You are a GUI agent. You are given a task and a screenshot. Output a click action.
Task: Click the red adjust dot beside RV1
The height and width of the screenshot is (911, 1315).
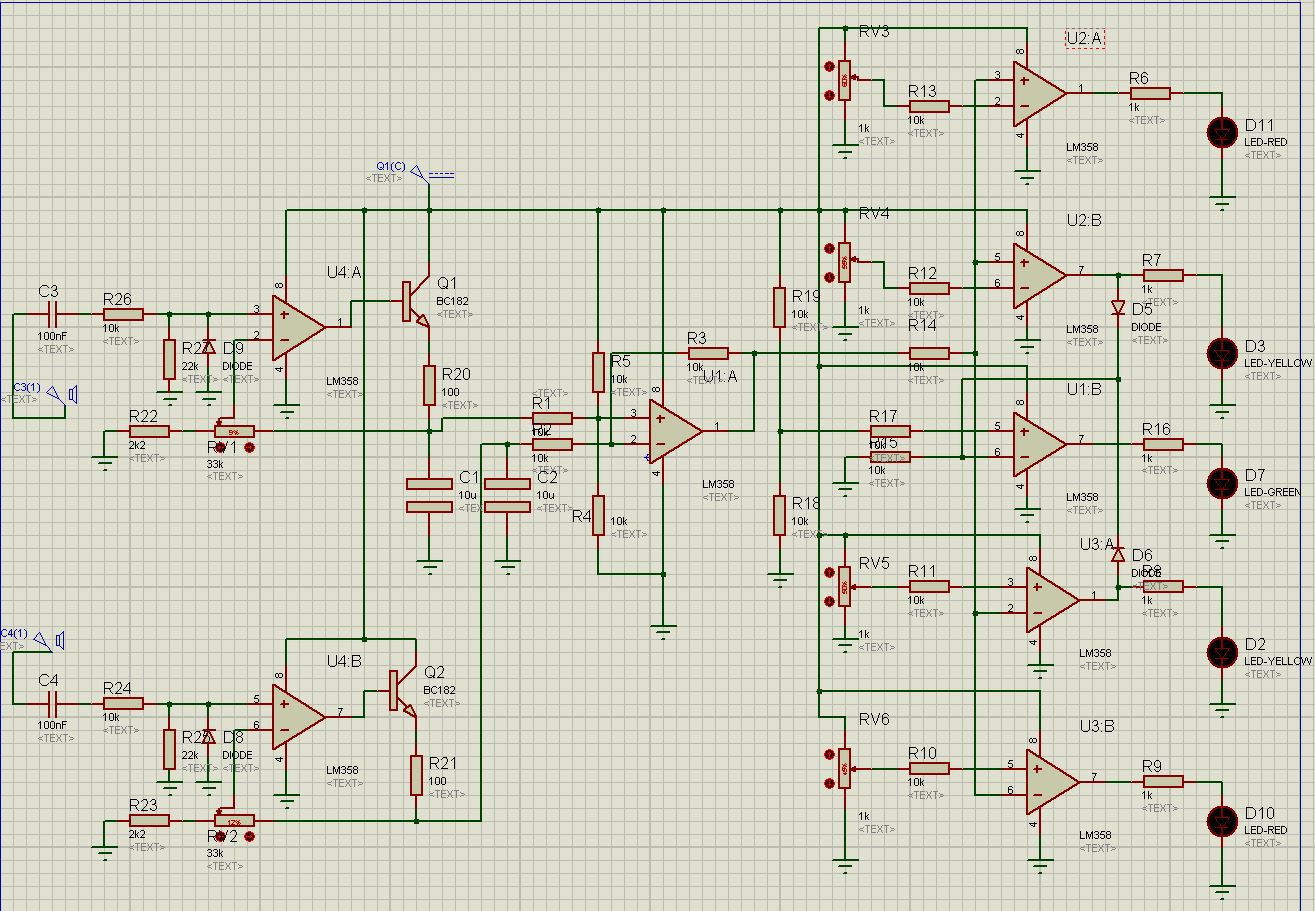(x=249, y=448)
